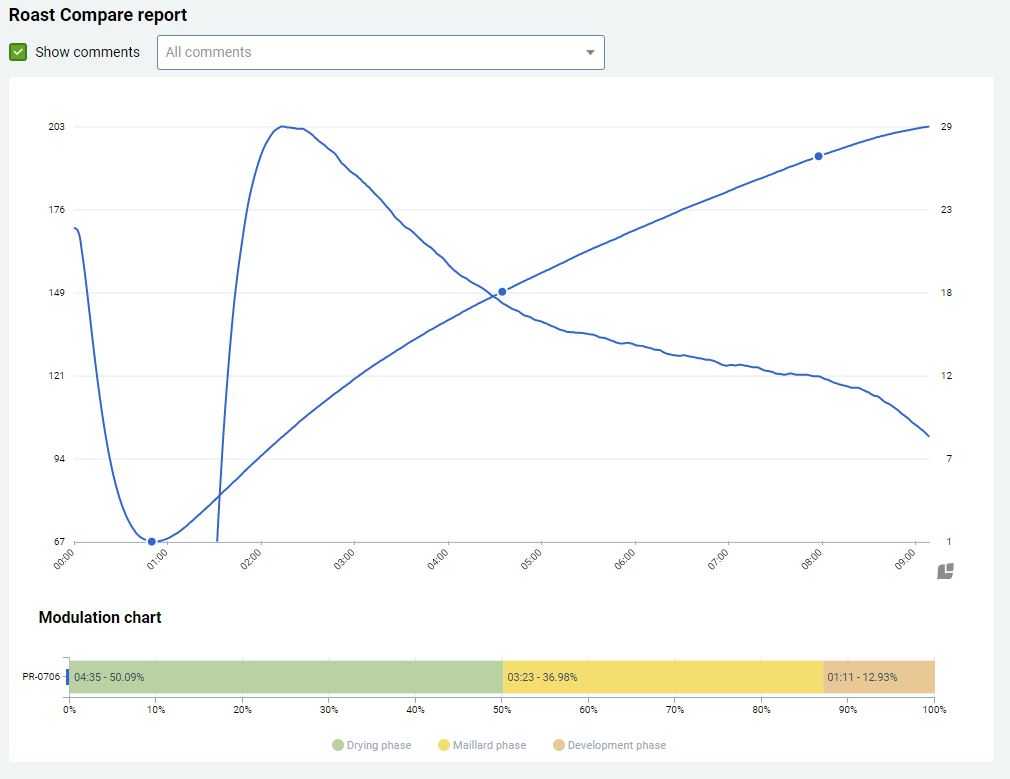Click the green Drying phase legend circle

point(338,745)
